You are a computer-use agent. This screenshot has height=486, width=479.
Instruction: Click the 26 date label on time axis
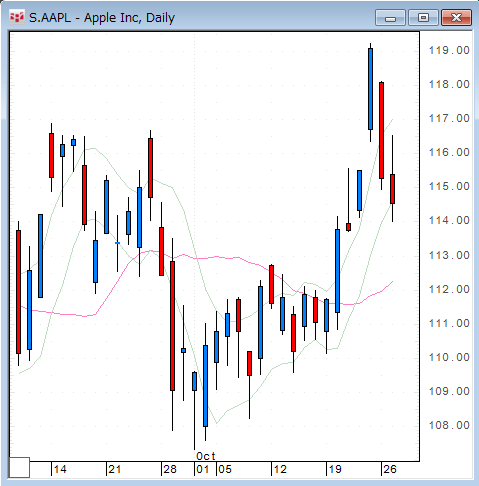(x=390, y=469)
